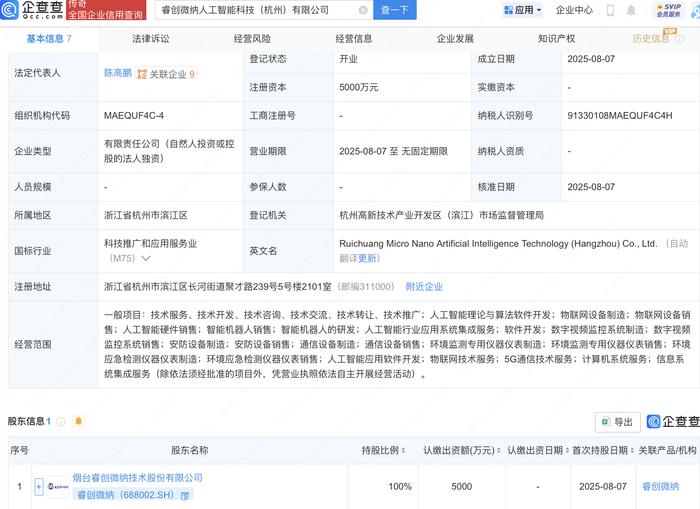The image size is (700, 509).
Task: Expand the 国标行业 M75 chevron
Action: tap(146, 258)
